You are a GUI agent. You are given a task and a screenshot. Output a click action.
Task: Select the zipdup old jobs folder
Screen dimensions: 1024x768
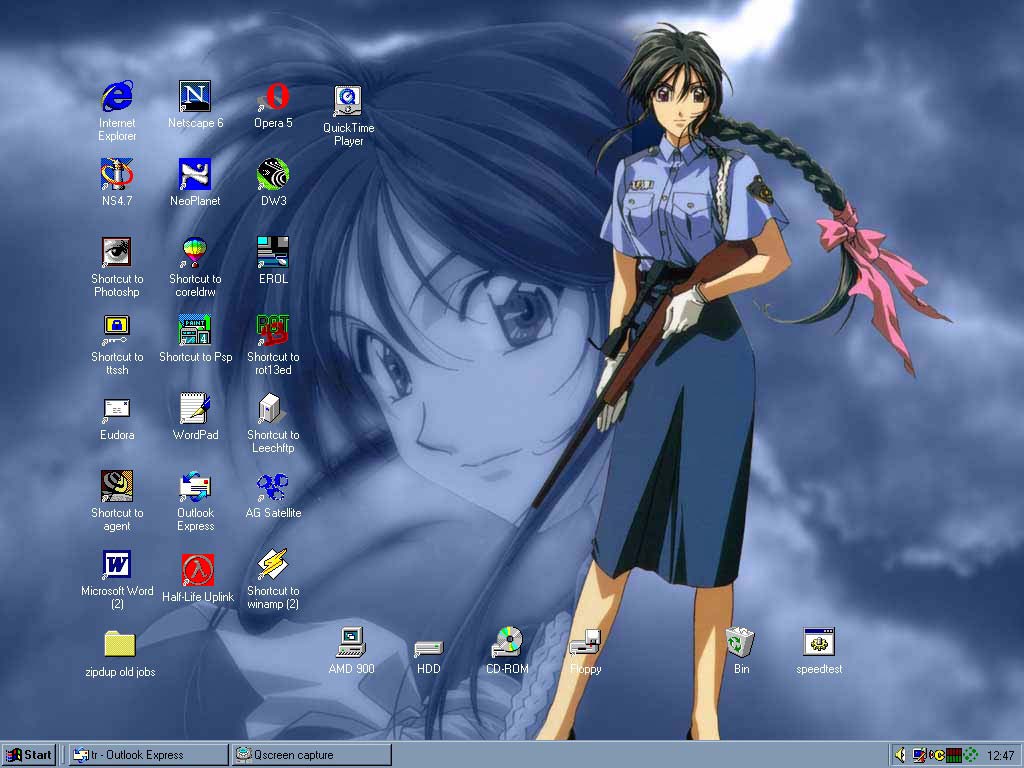119,643
